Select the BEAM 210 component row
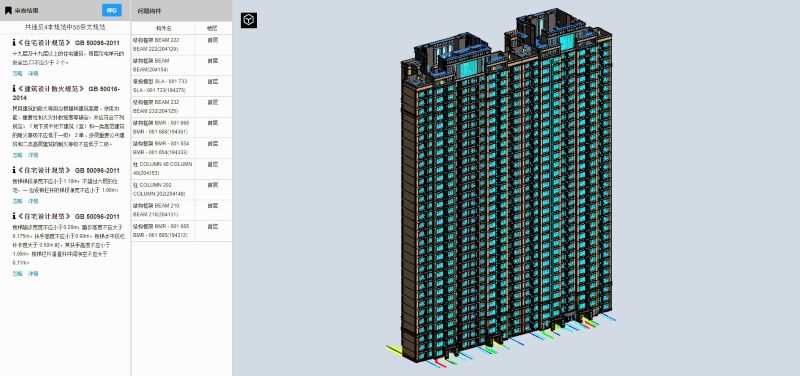This screenshot has height=376, width=800. pyautogui.click(x=182, y=210)
